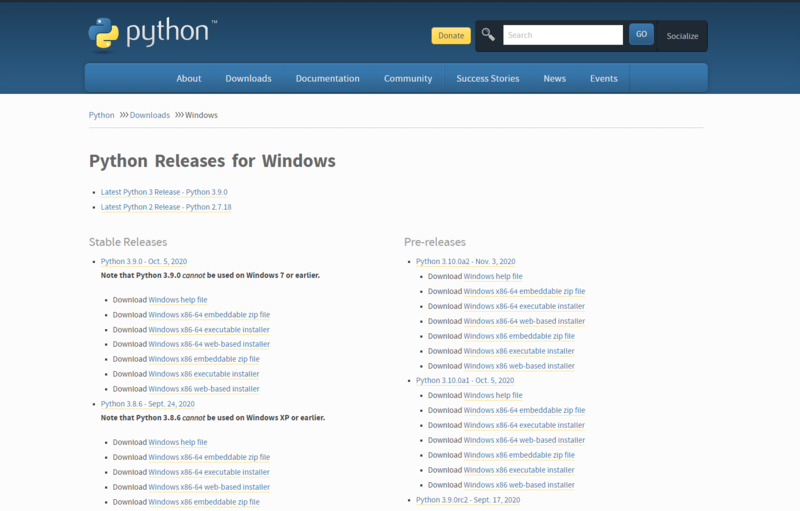The image size is (800, 511).
Task: Click the Python Releases for Windows heading
Action: [212, 161]
